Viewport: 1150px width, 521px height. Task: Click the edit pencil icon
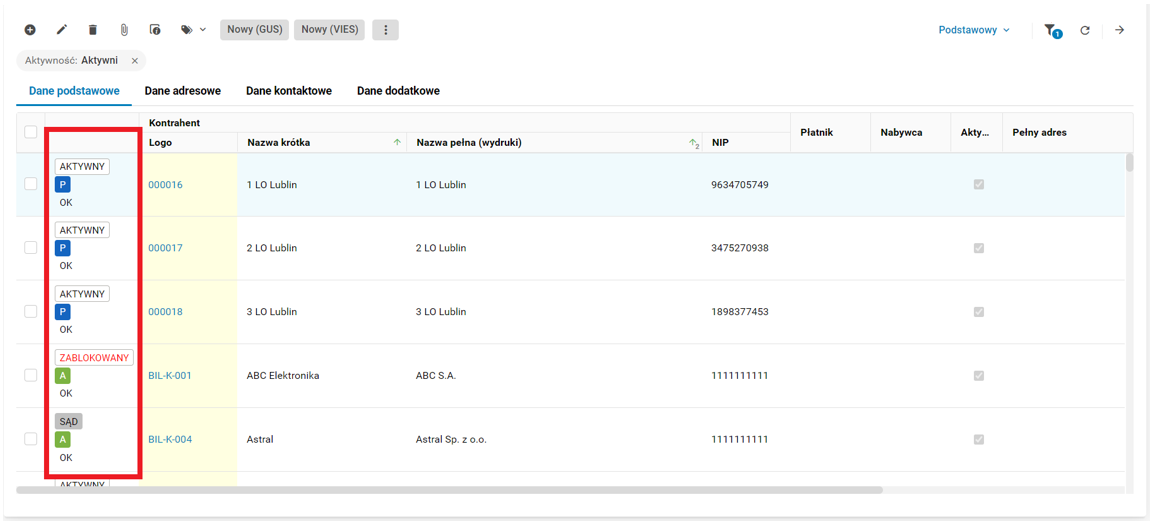click(62, 30)
